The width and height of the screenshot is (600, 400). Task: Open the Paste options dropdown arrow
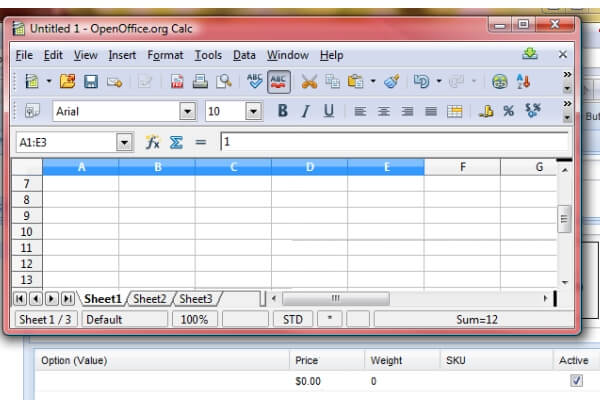pyautogui.click(x=373, y=81)
